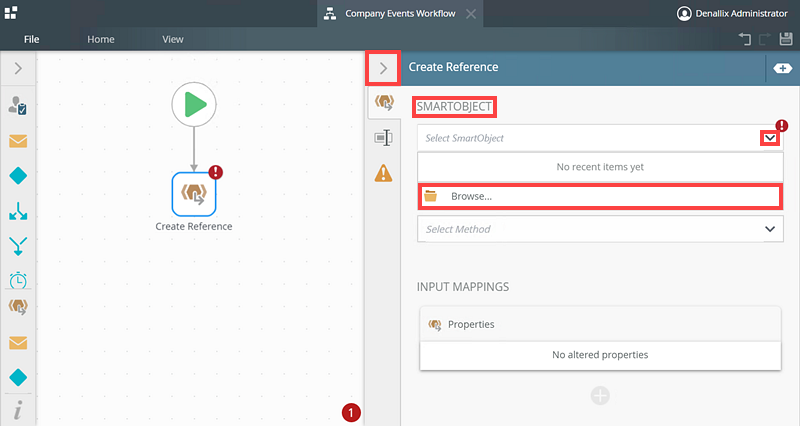Viewport: 800px width, 426px height.
Task: Close the Company Events Workflow tab
Action: click(471, 14)
